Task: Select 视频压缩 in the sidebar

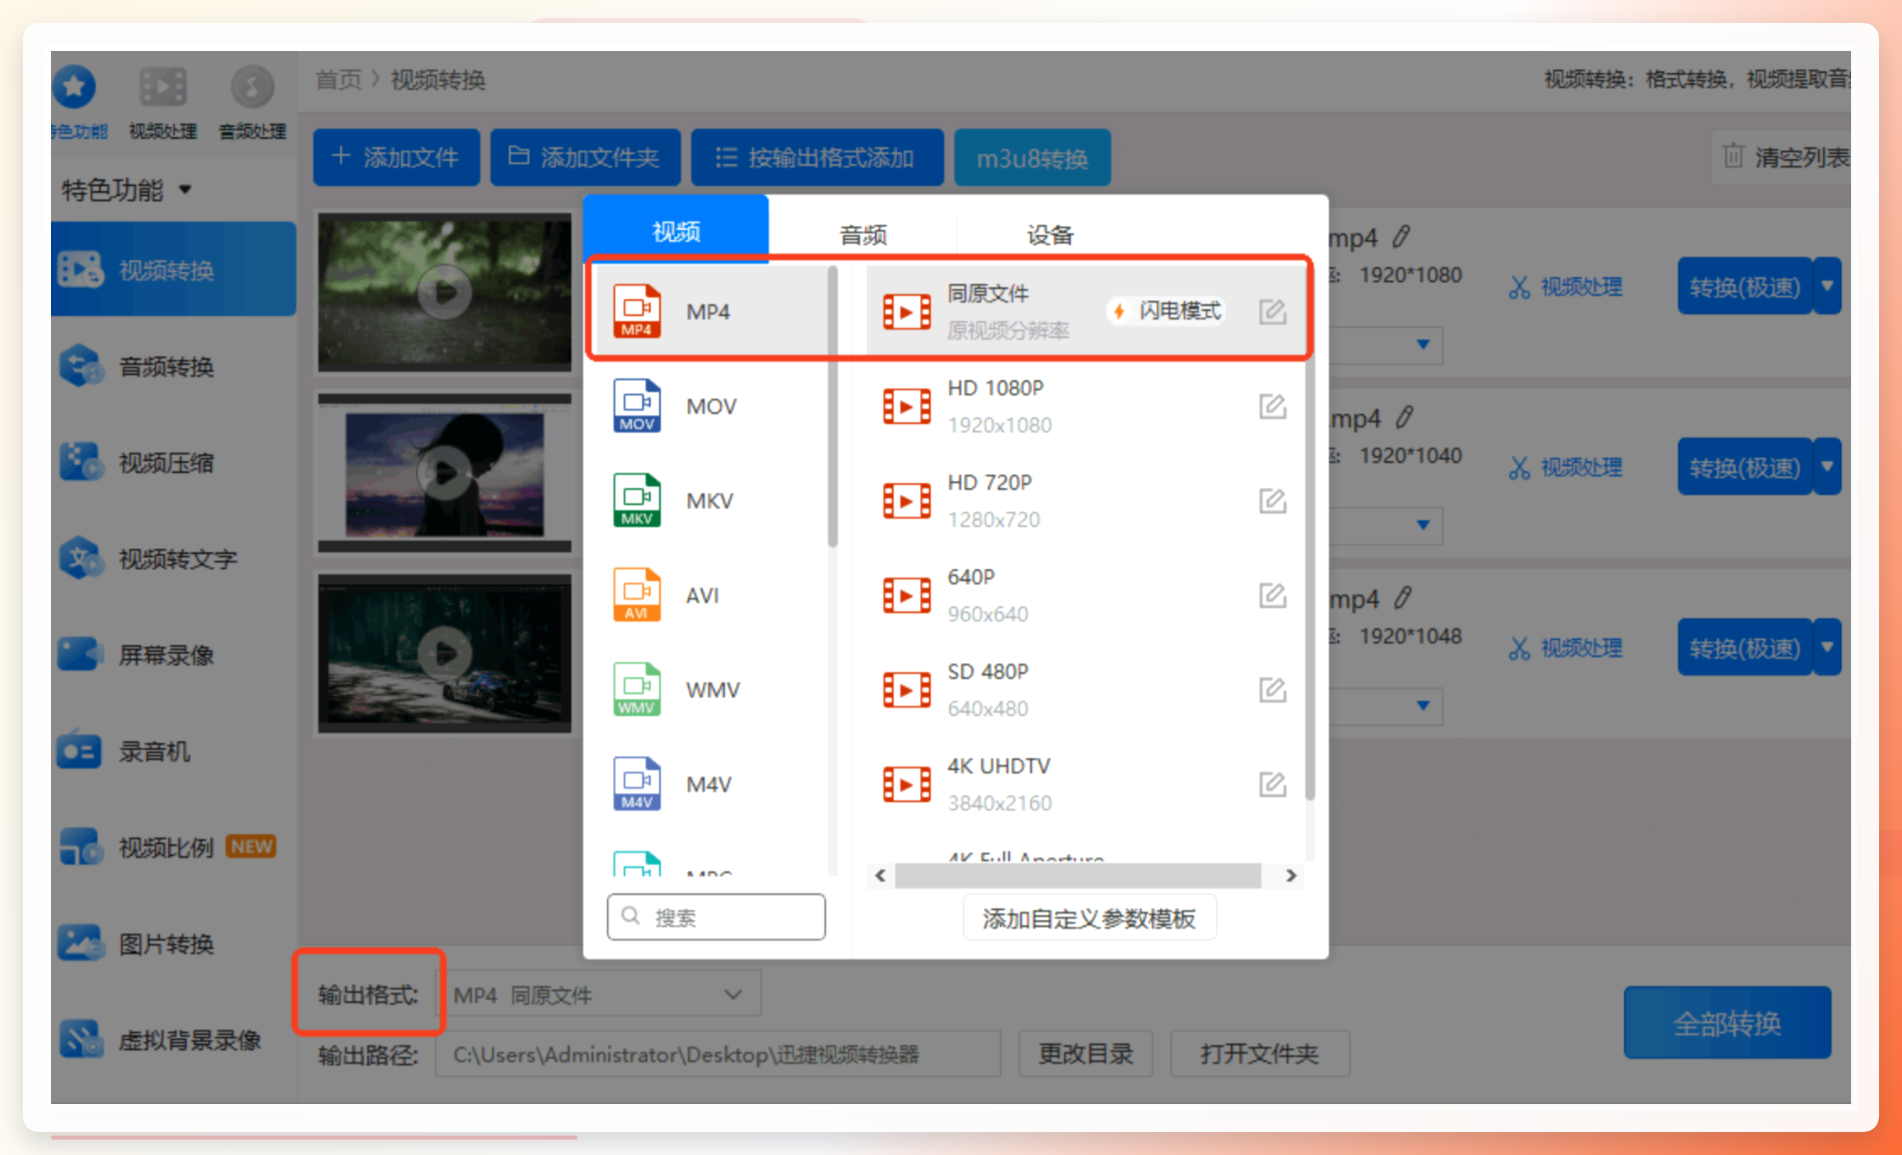Action: [x=173, y=462]
